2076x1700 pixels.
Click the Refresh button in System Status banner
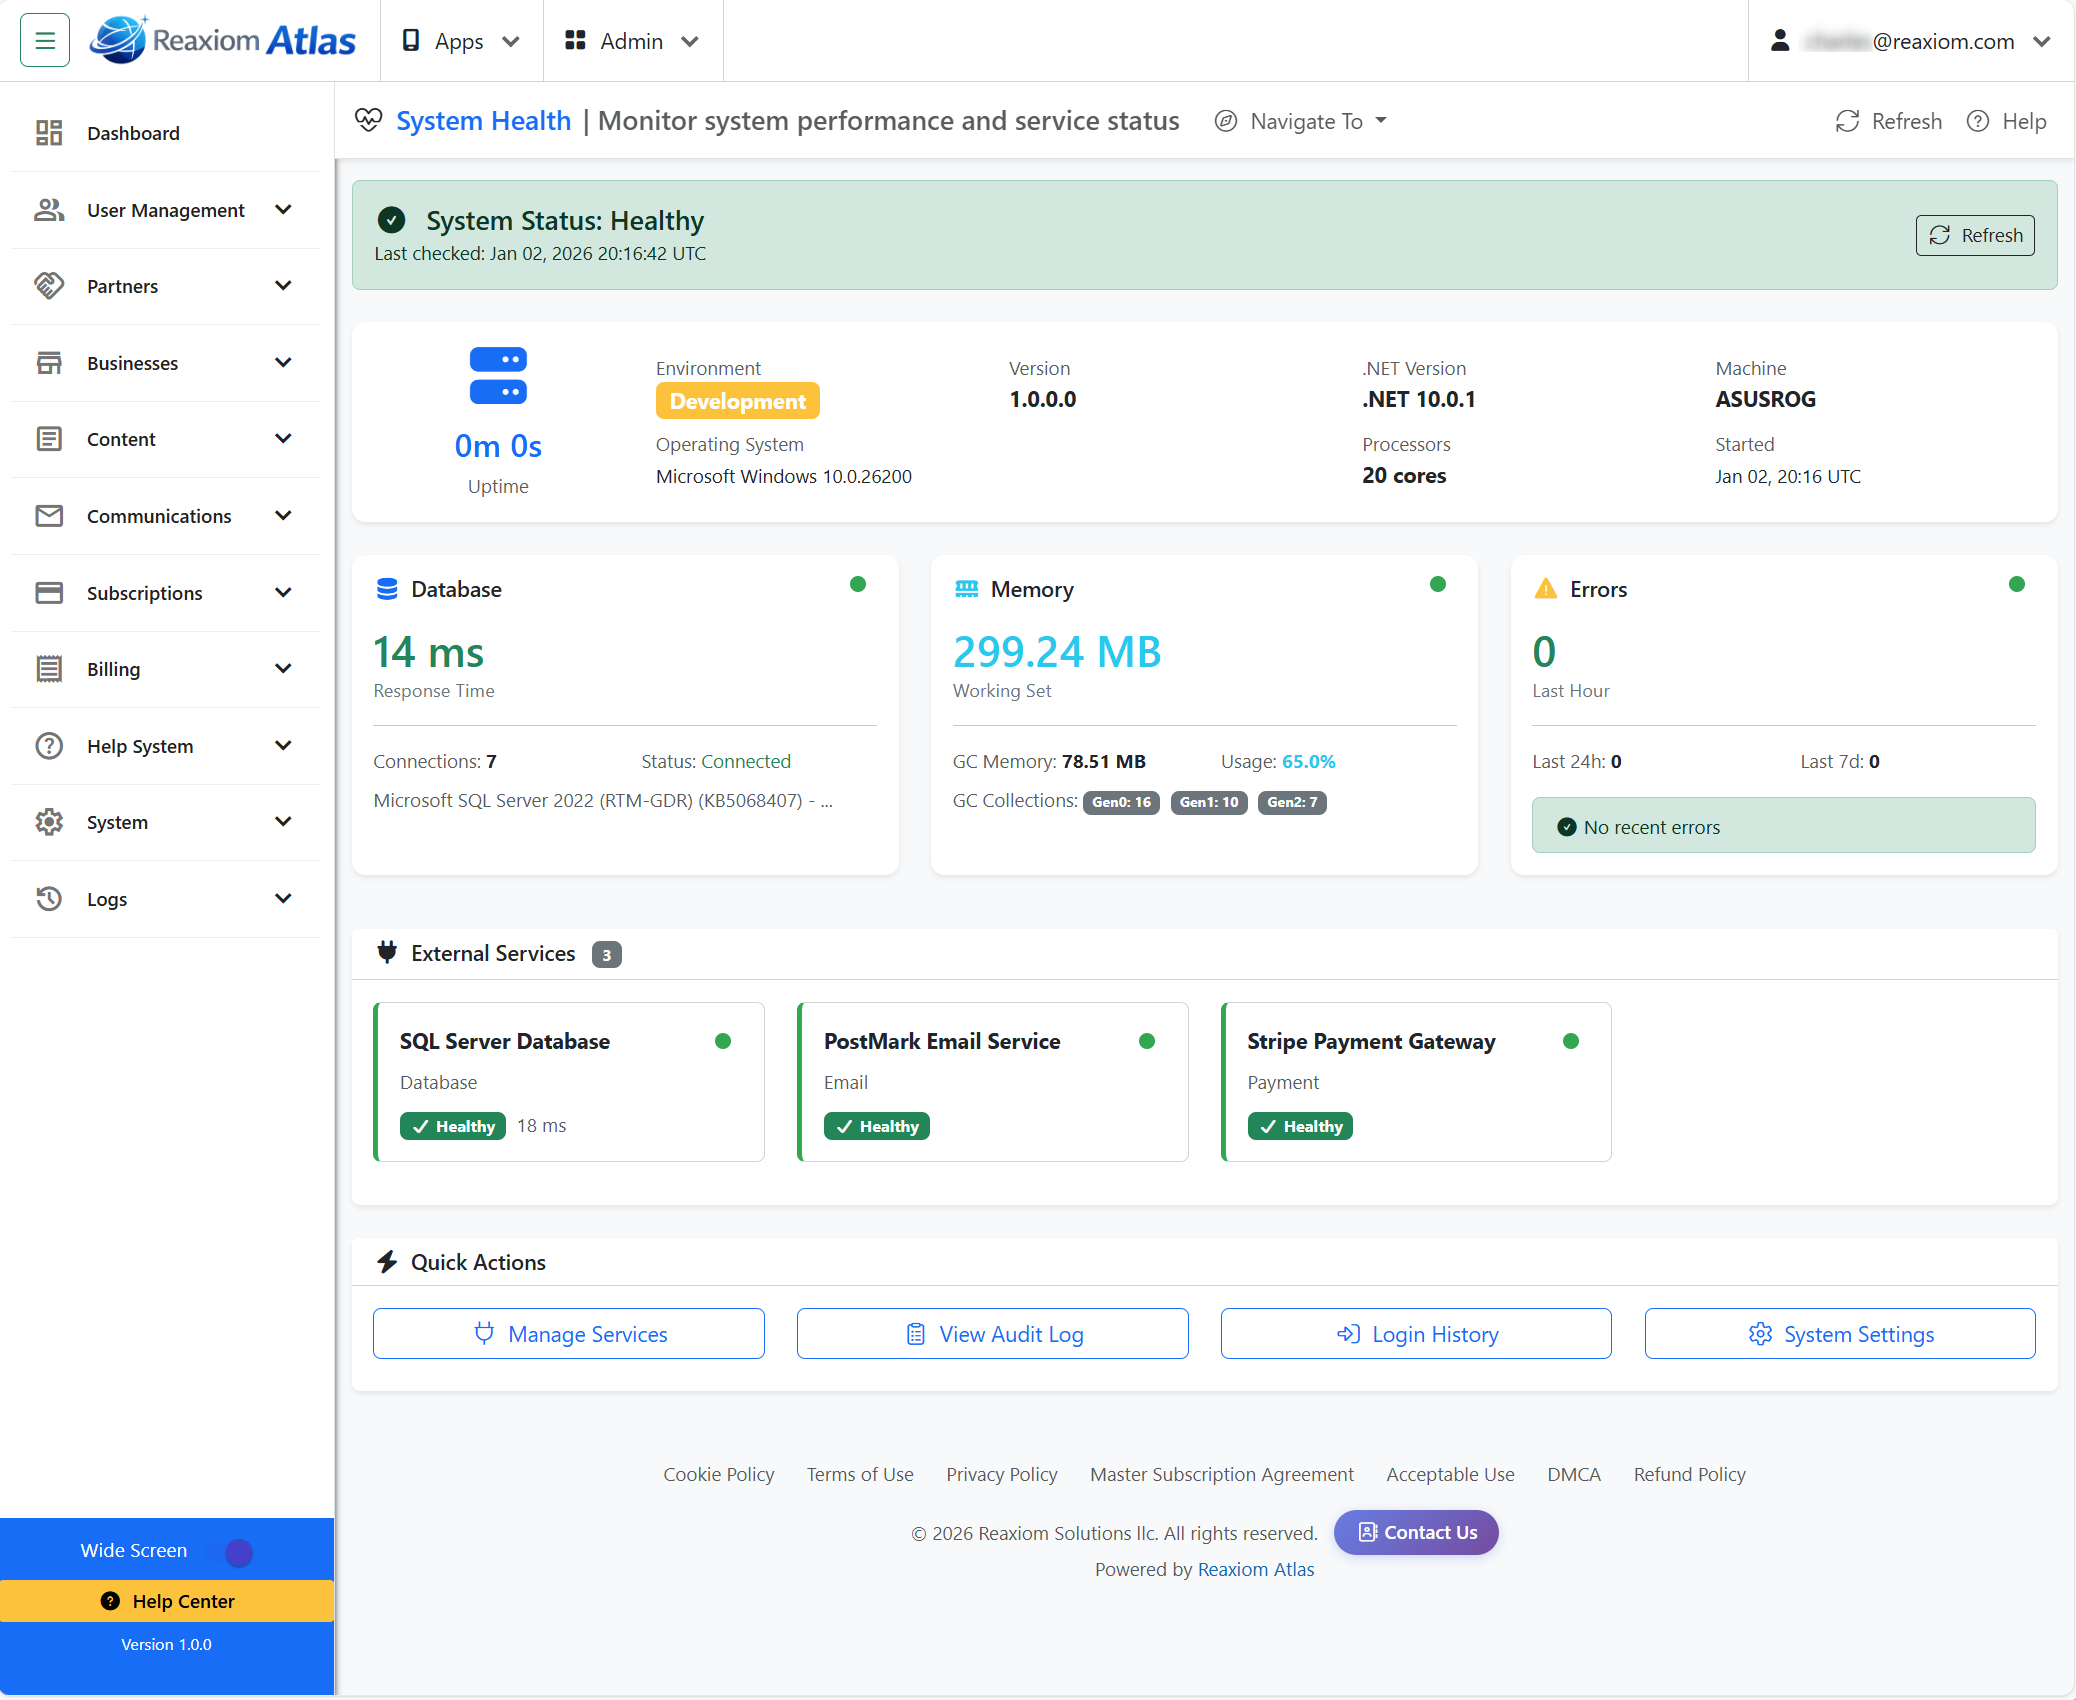click(x=1974, y=235)
